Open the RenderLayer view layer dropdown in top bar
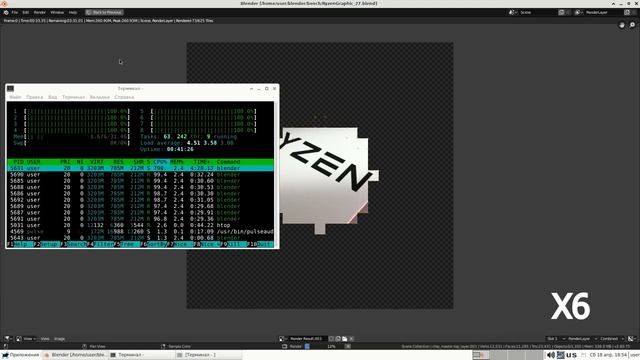 pos(579,12)
